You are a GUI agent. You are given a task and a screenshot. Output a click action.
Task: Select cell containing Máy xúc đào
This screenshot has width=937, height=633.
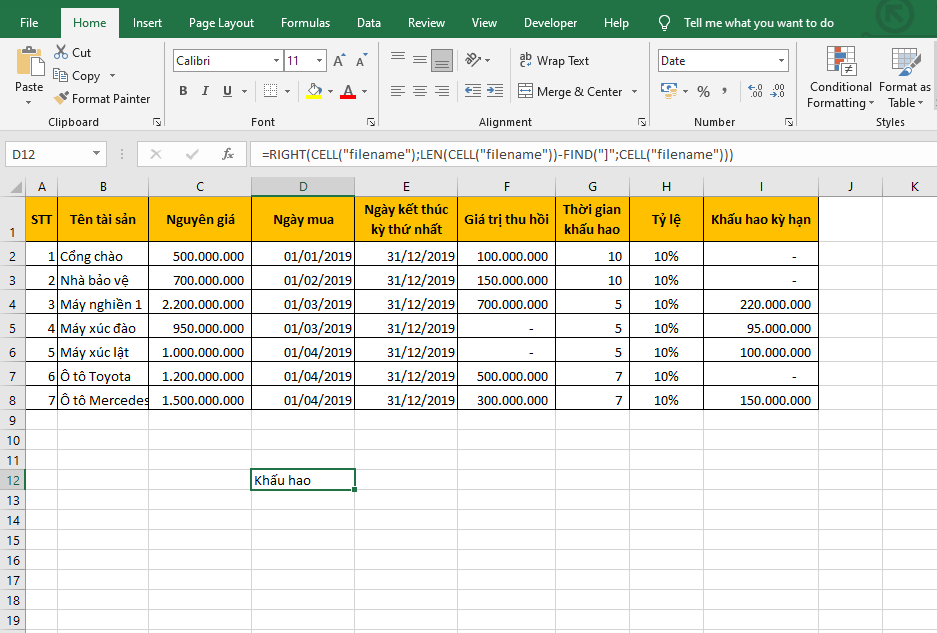click(102, 328)
